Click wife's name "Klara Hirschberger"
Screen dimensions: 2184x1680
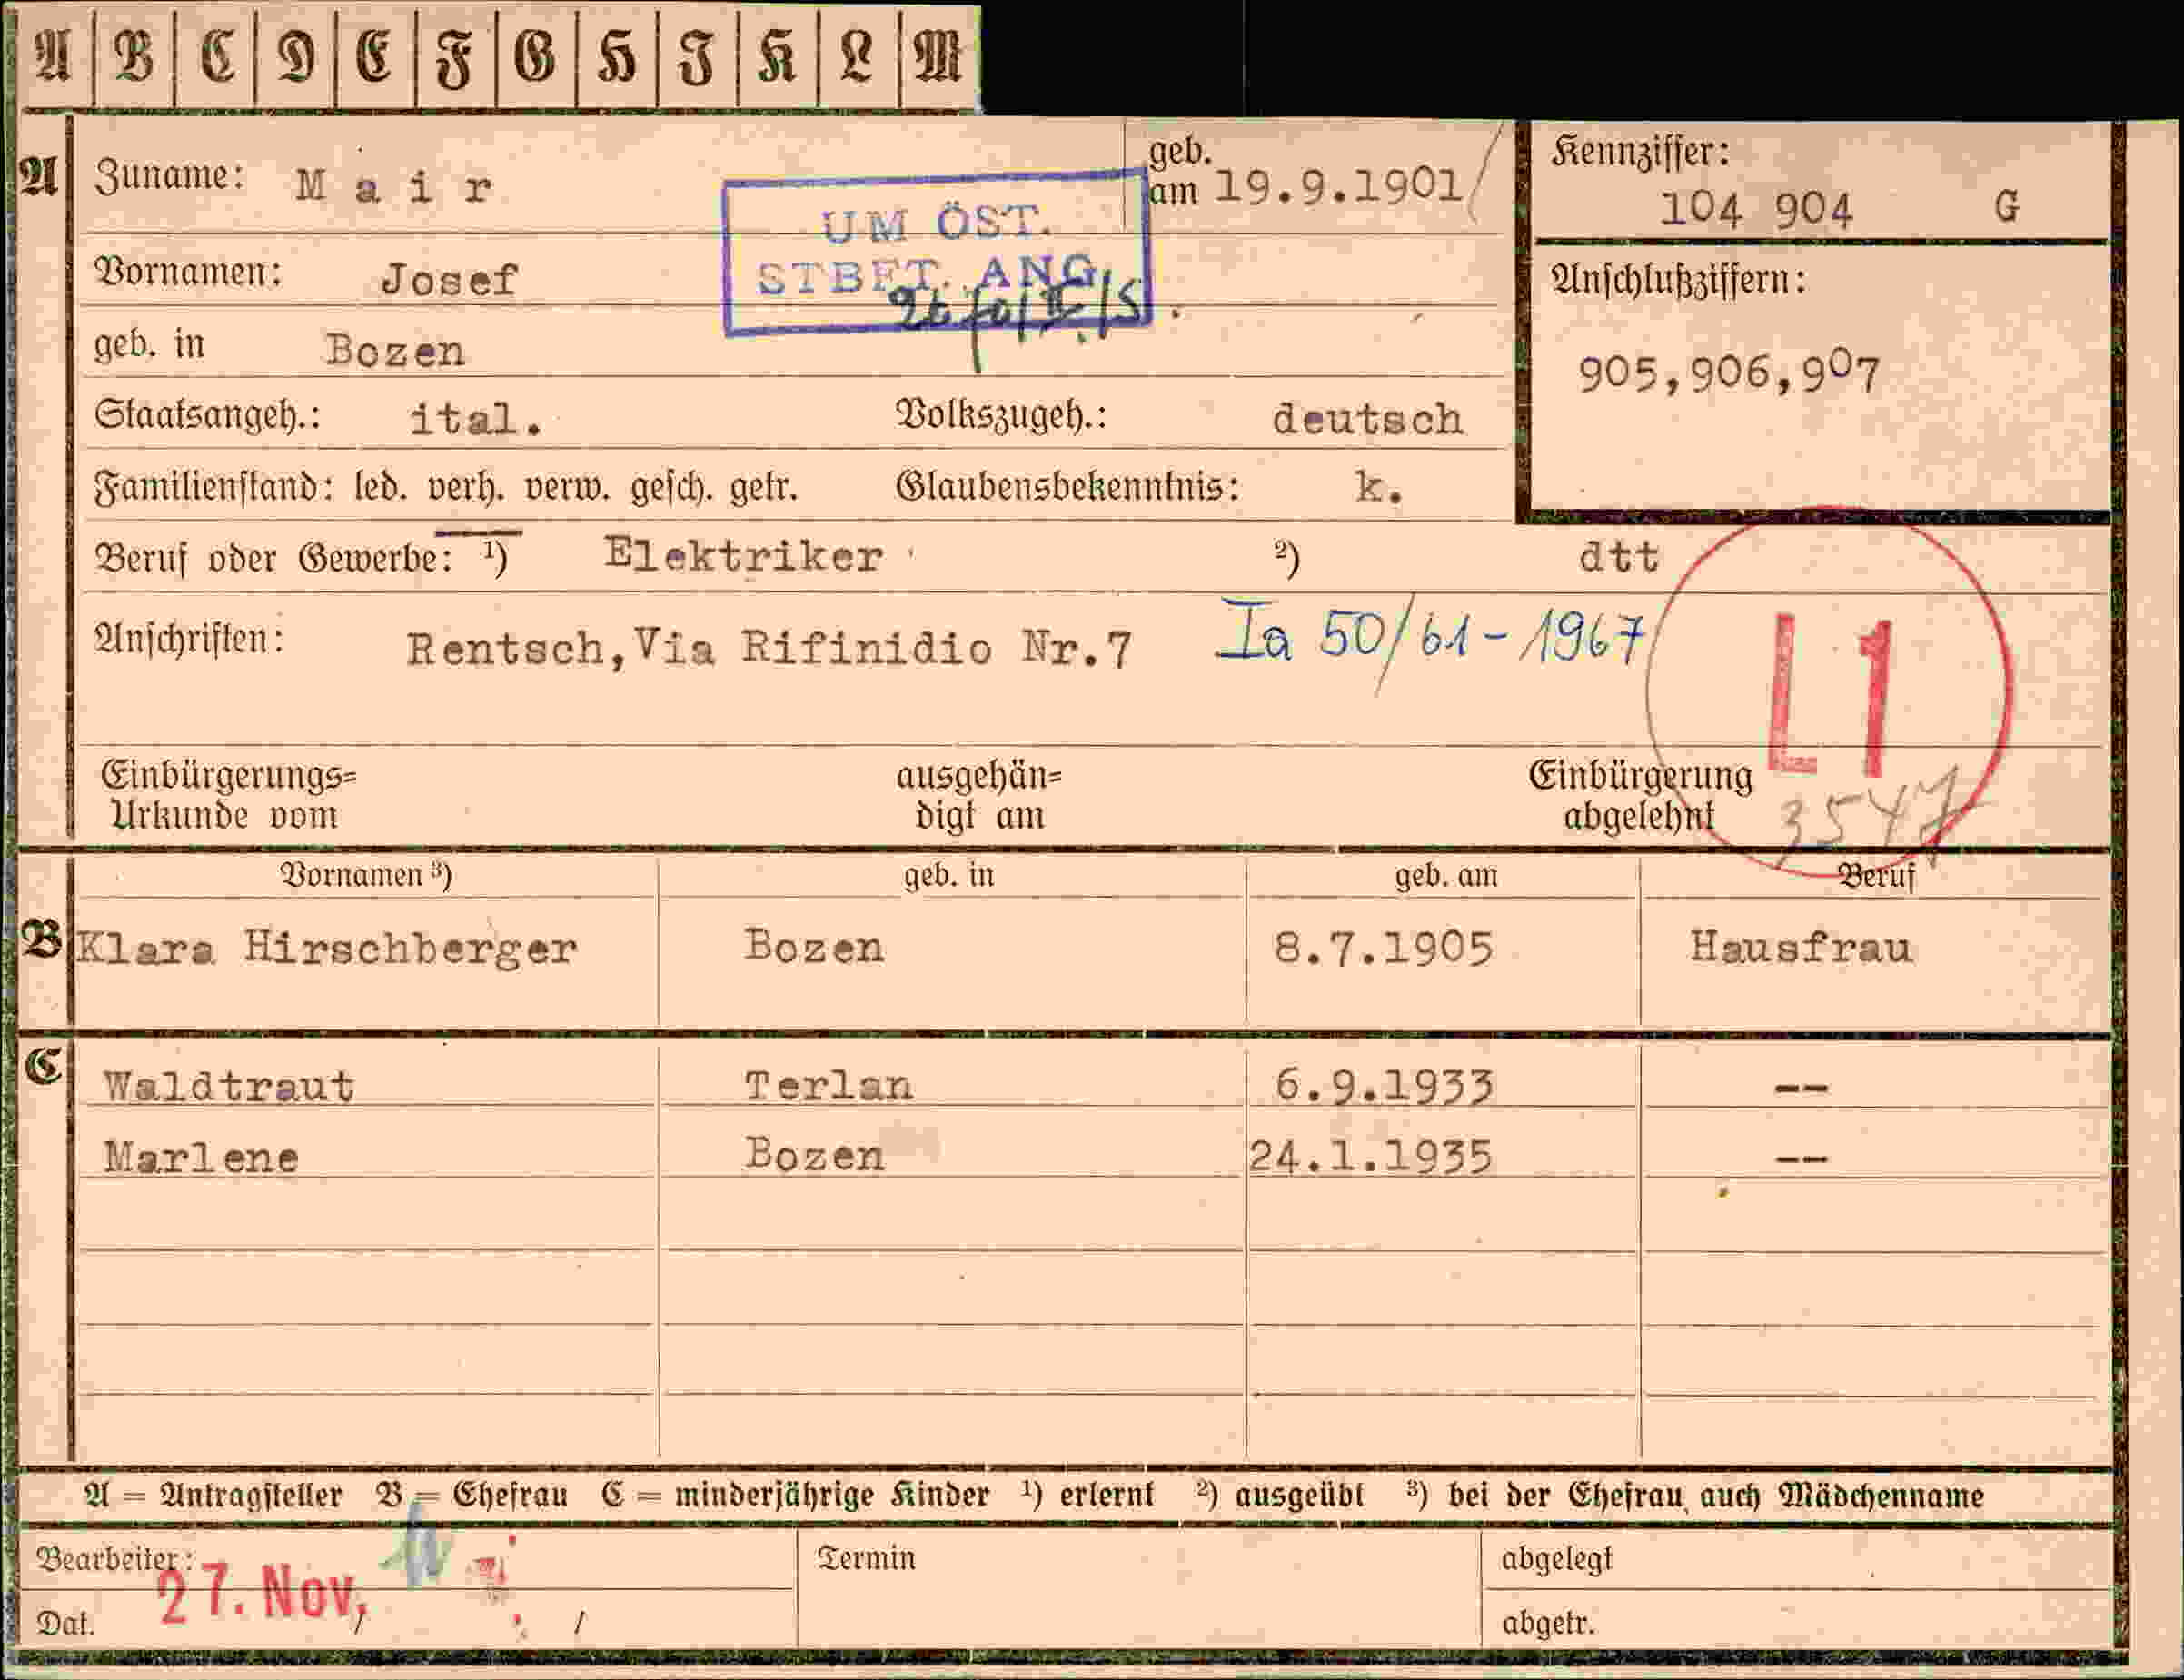click(x=326, y=948)
